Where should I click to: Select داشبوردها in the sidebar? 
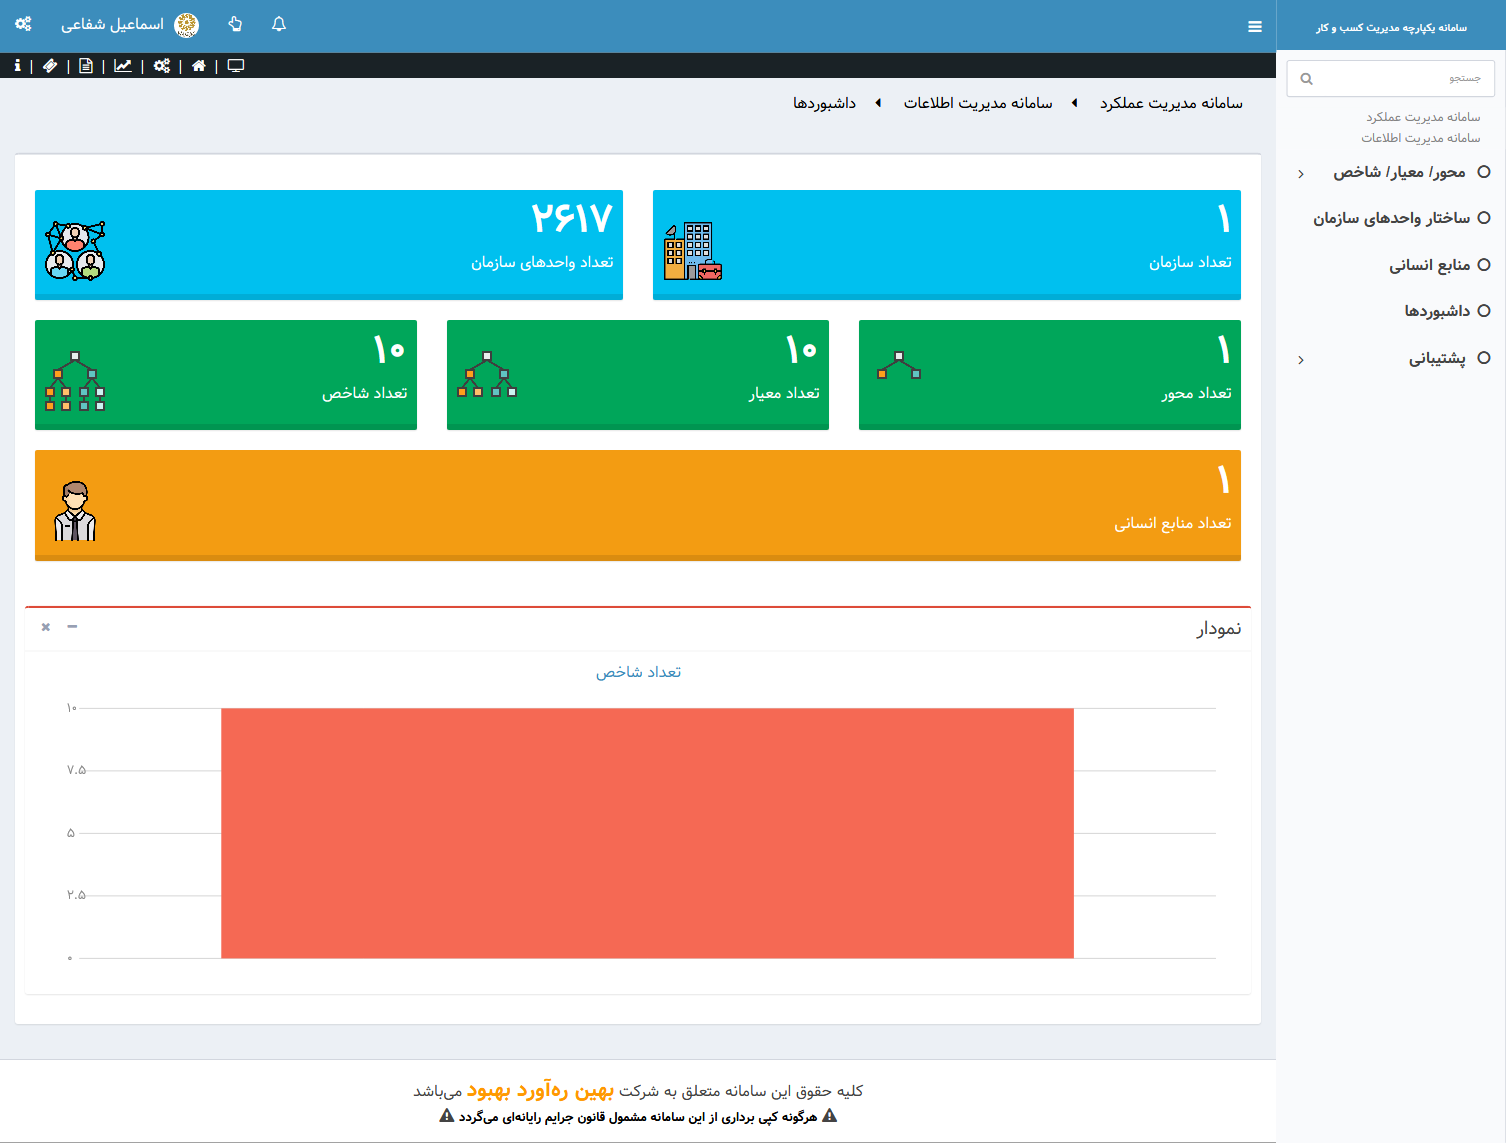(x=1436, y=311)
